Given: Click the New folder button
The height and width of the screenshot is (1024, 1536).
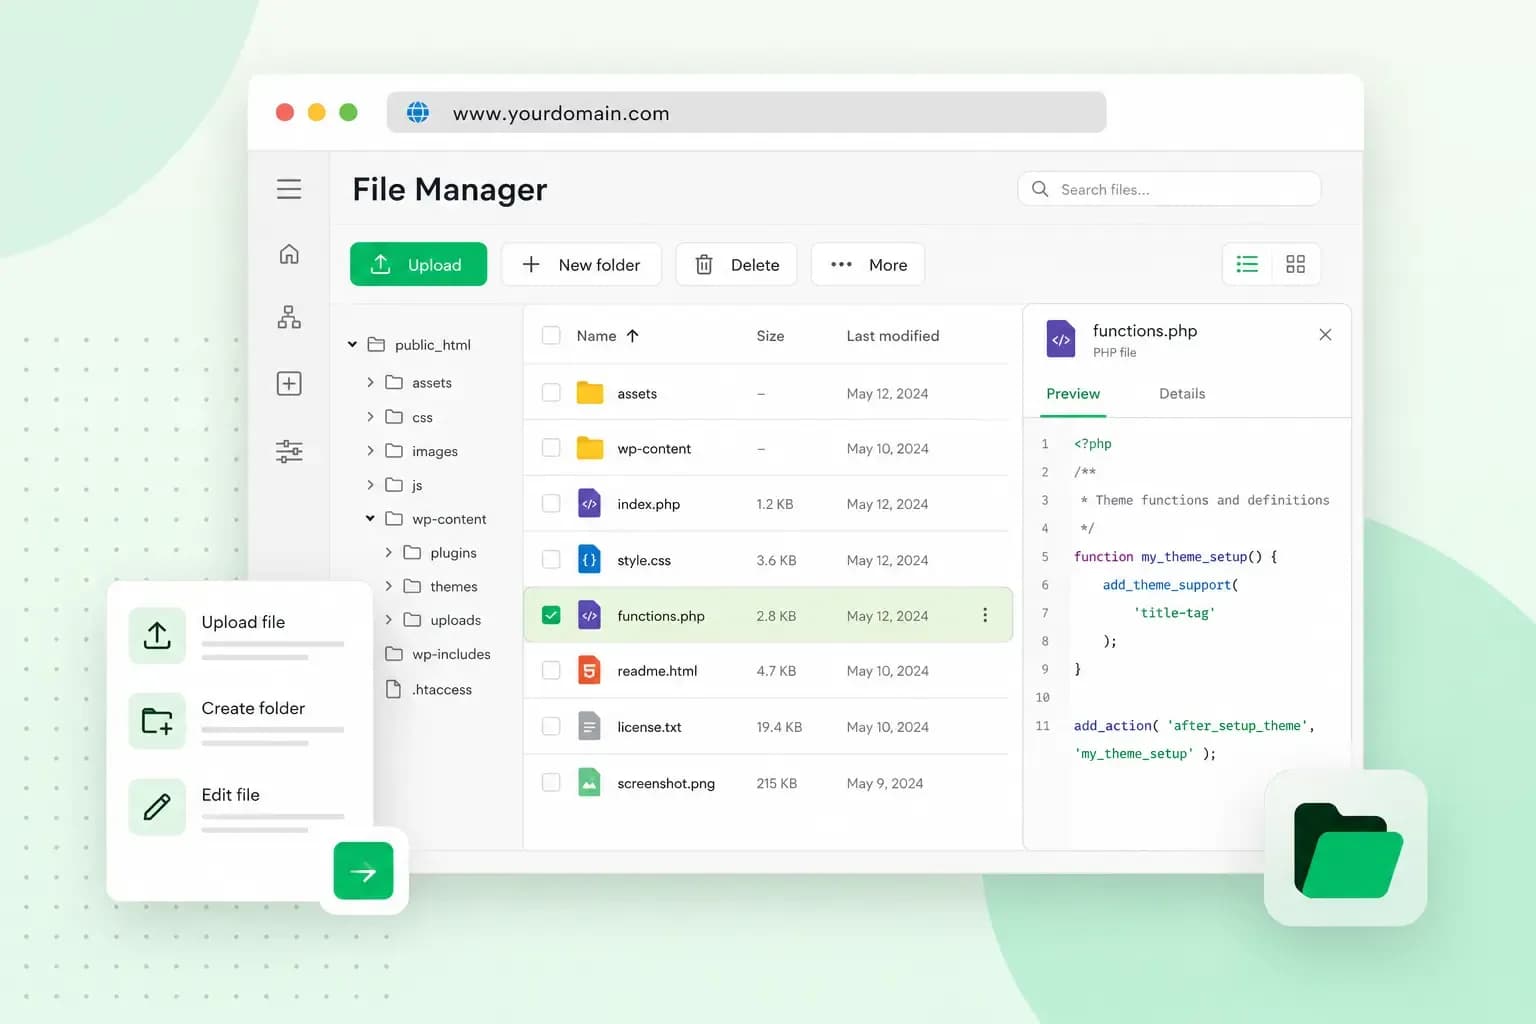Looking at the screenshot, I should [x=581, y=264].
